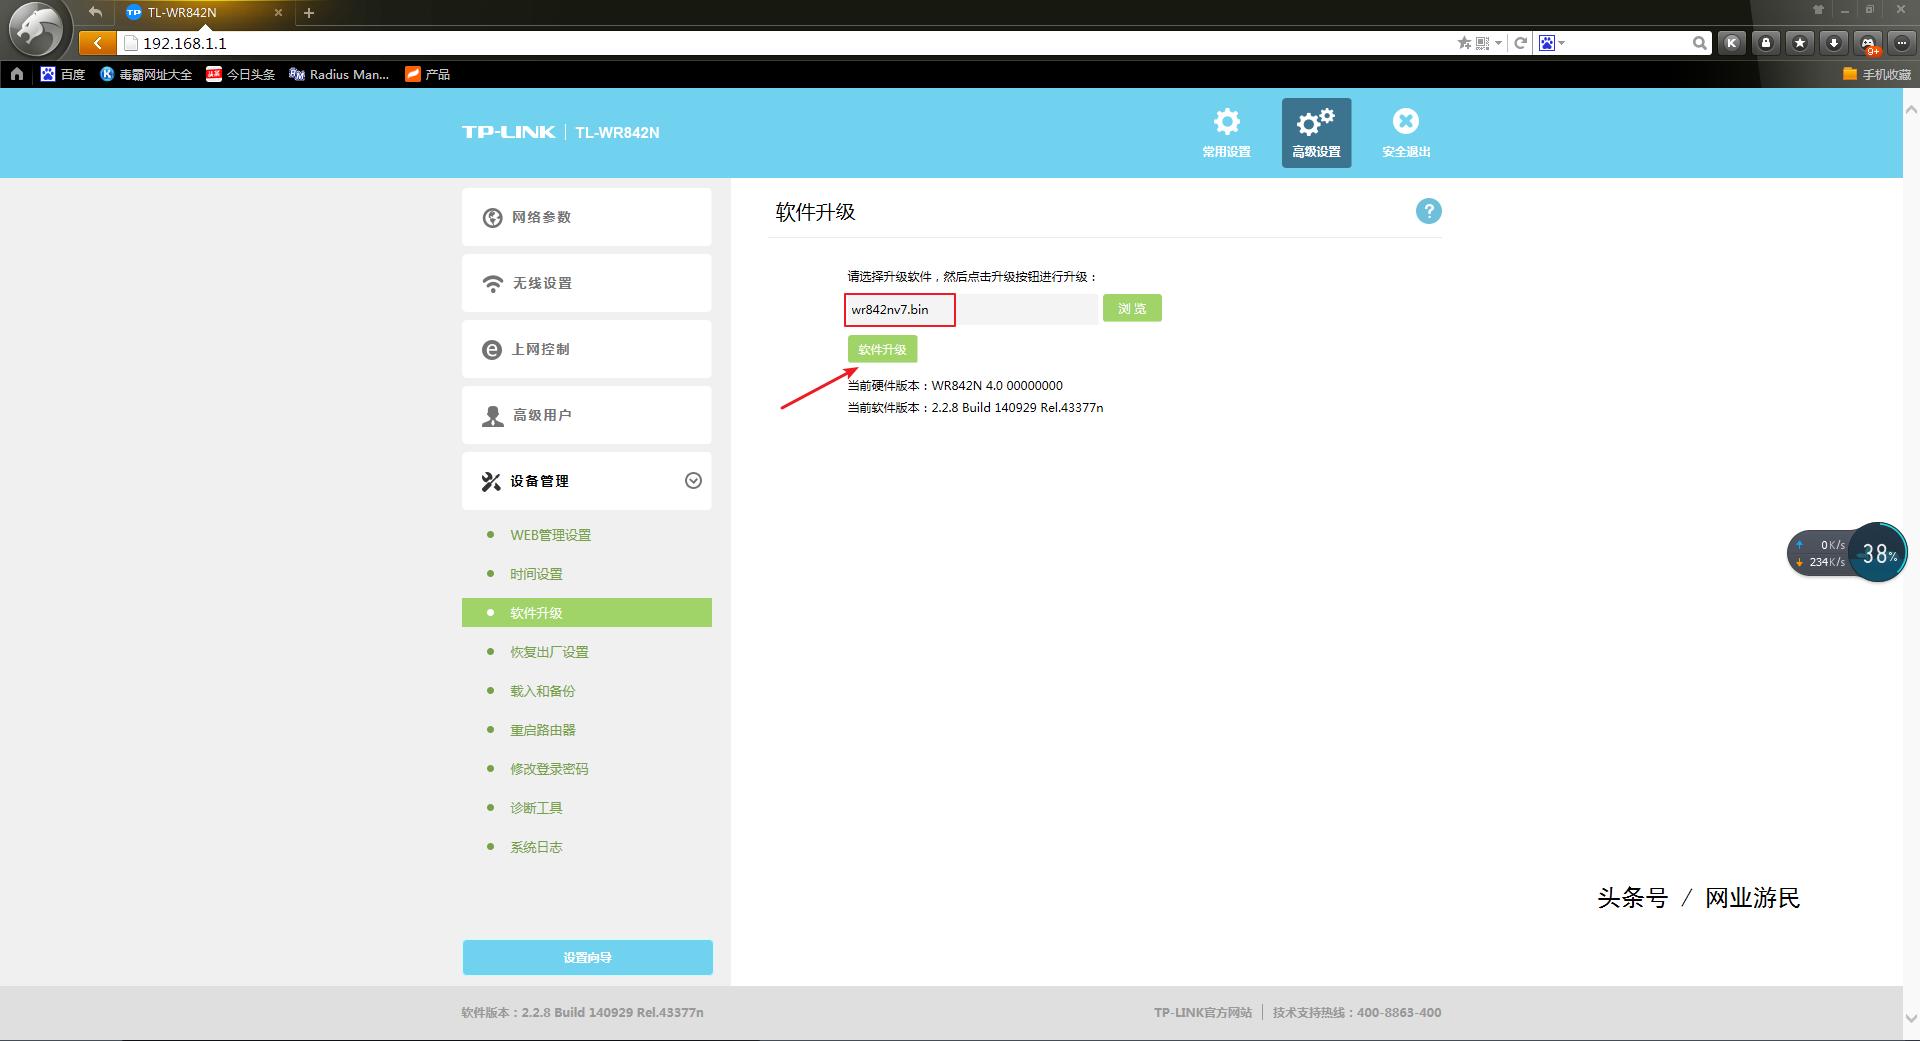Expand the dropdown arrow beside the QR code icon
Viewport: 1920px width, 1041px height.
pyautogui.click(x=1498, y=43)
